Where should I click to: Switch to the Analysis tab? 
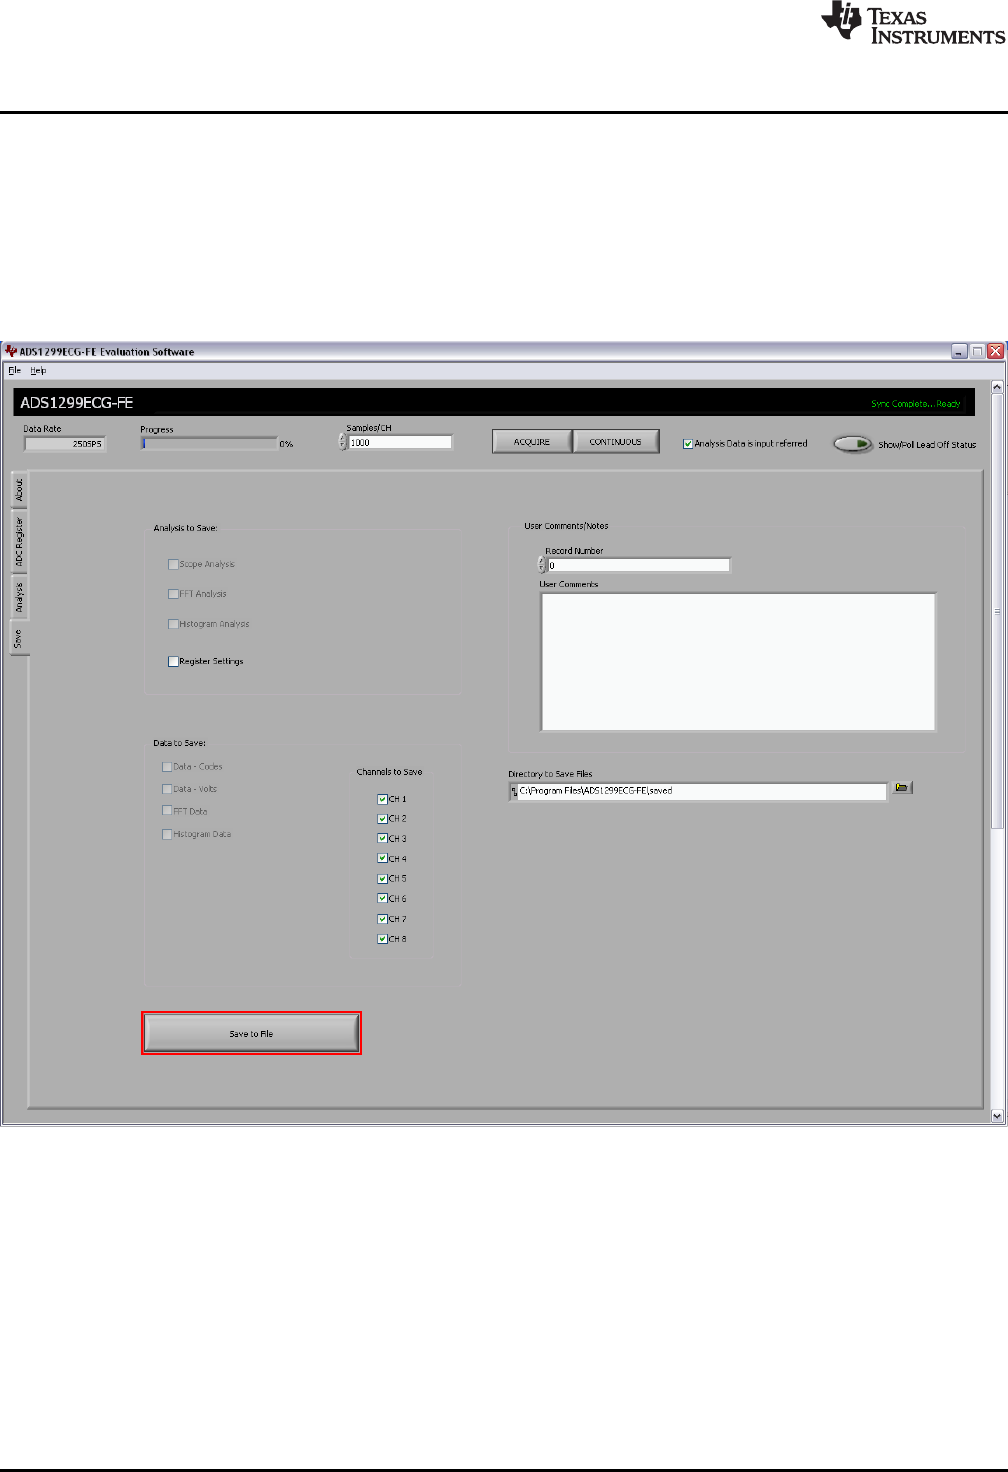[x=19, y=597]
